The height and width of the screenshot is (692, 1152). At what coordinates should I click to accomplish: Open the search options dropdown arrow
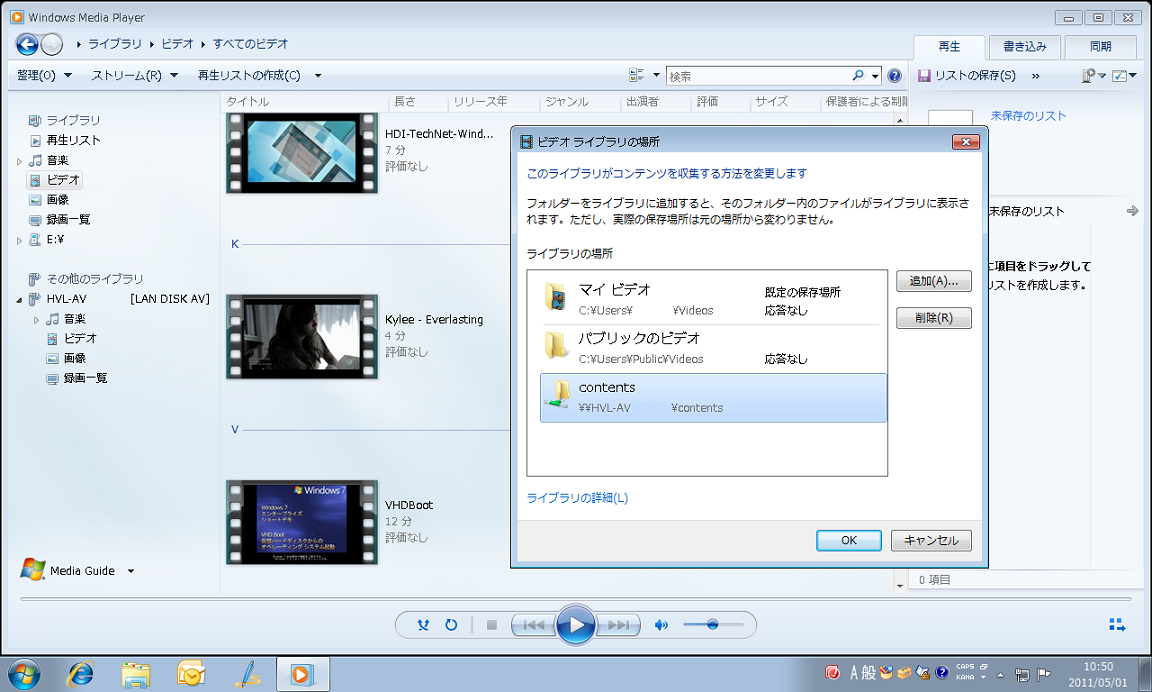(875, 76)
